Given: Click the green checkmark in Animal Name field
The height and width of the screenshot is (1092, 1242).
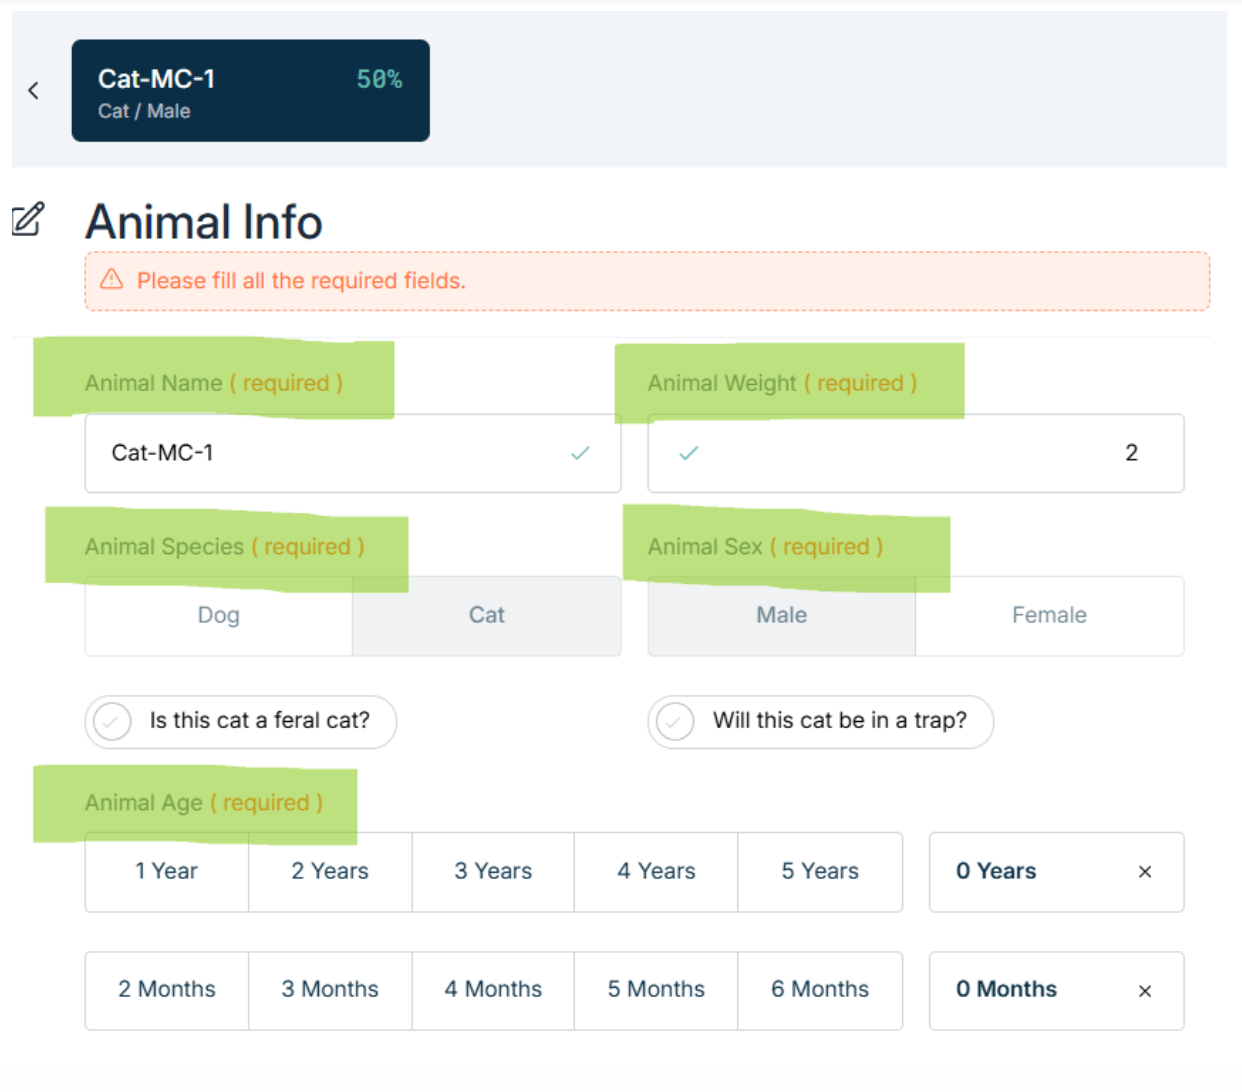Looking at the screenshot, I should point(580,453).
